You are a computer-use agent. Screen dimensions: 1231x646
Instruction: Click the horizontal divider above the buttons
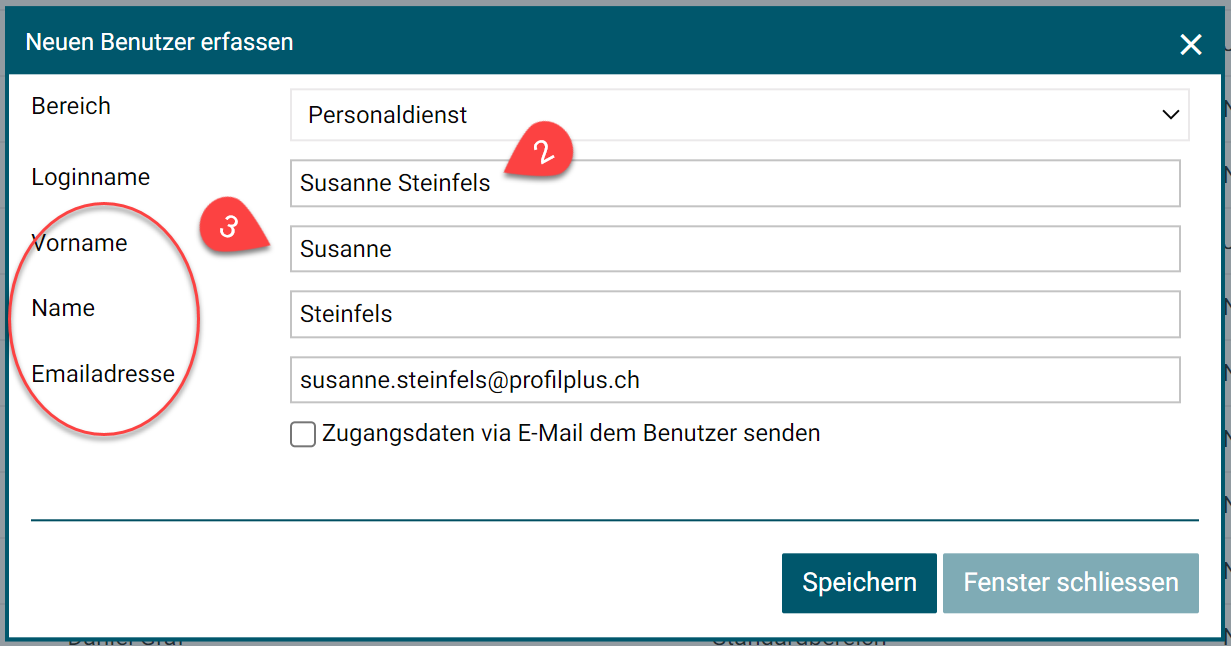click(x=614, y=520)
